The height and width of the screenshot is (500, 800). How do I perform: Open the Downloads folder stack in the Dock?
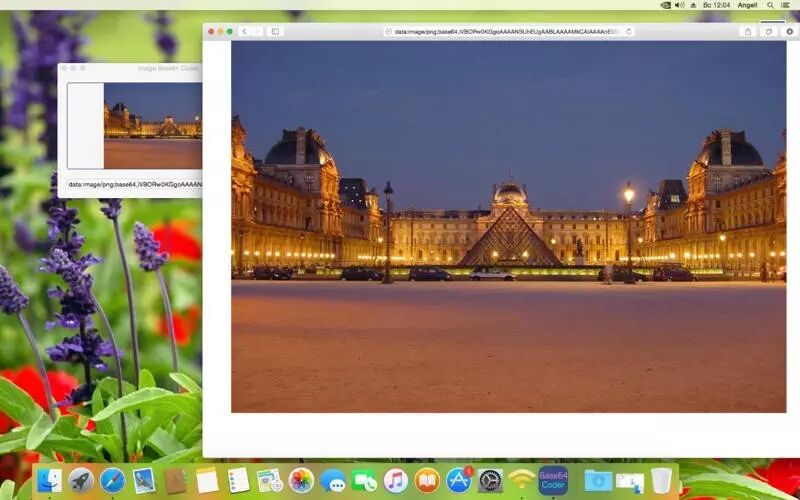[x=598, y=481]
